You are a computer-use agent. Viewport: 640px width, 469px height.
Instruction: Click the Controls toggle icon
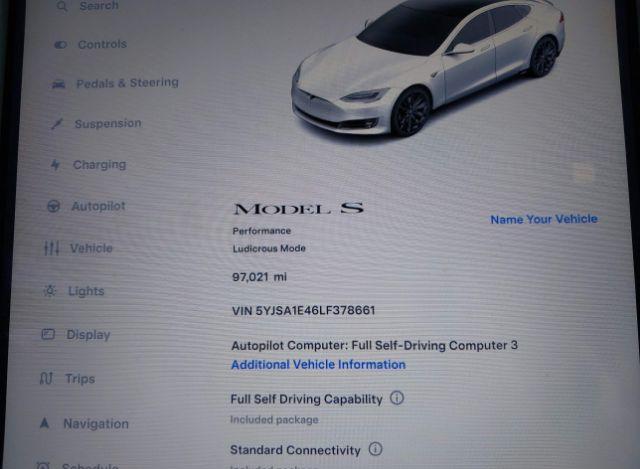pos(60,44)
